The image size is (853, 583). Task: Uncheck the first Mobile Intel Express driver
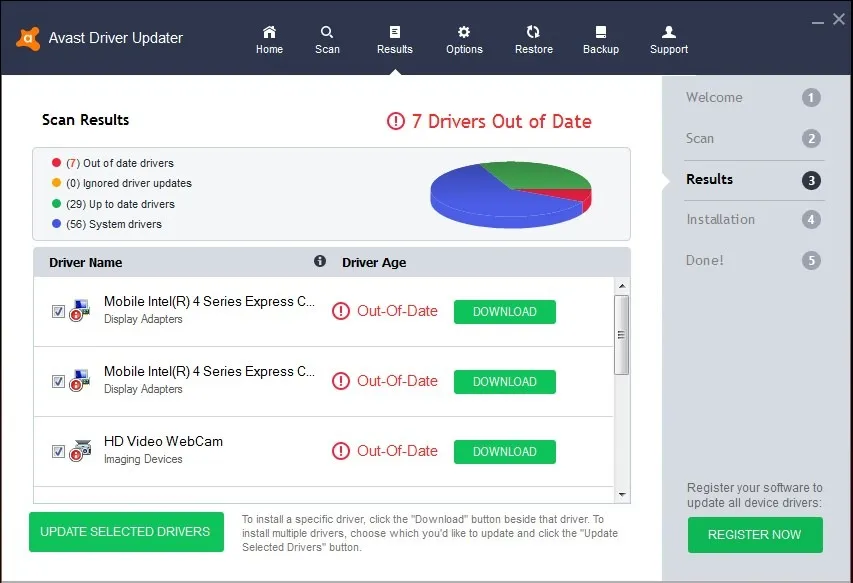[x=58, y=311]
